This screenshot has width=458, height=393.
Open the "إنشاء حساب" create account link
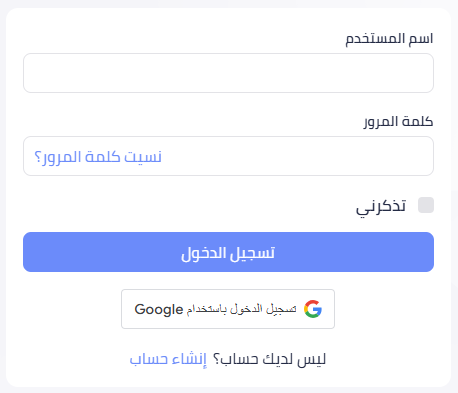[168, 359]
